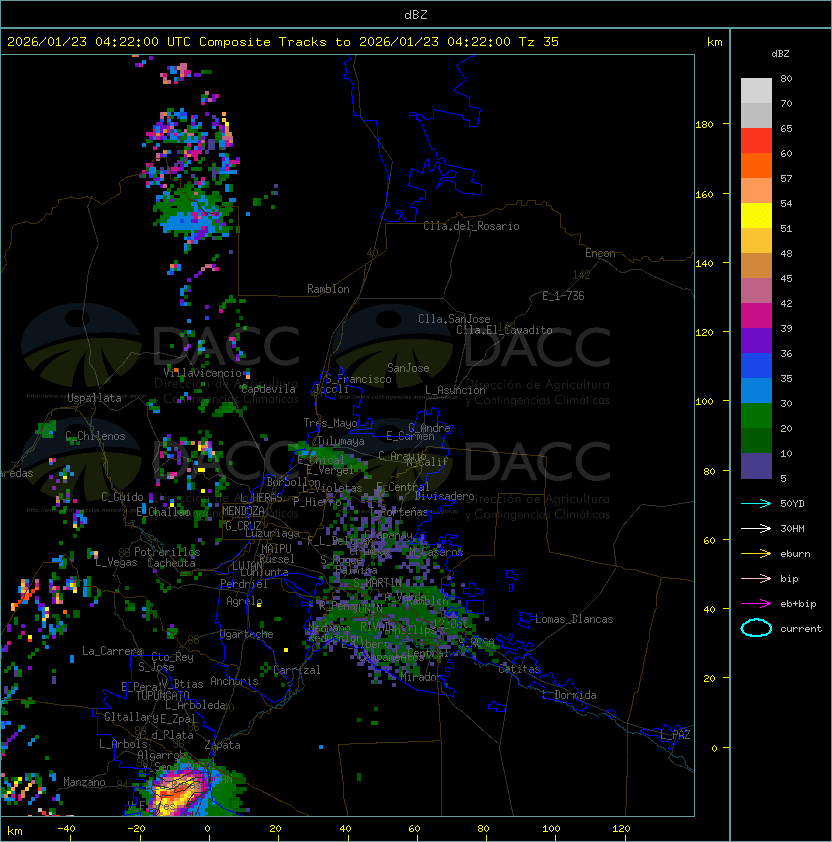Pick the light blue 35 dBZ legend color
The image size is (832, 842).
pos(756,390)
